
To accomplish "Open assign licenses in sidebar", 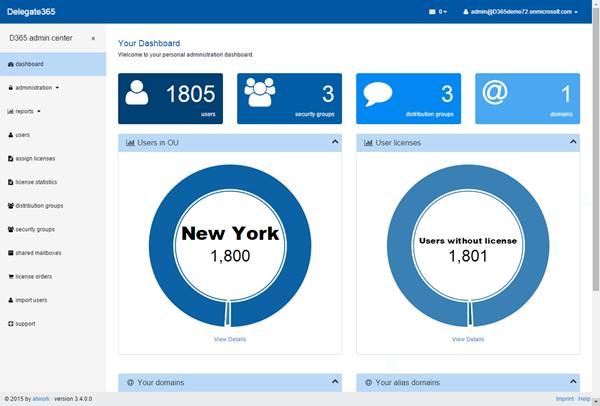I will click(36, 158).
